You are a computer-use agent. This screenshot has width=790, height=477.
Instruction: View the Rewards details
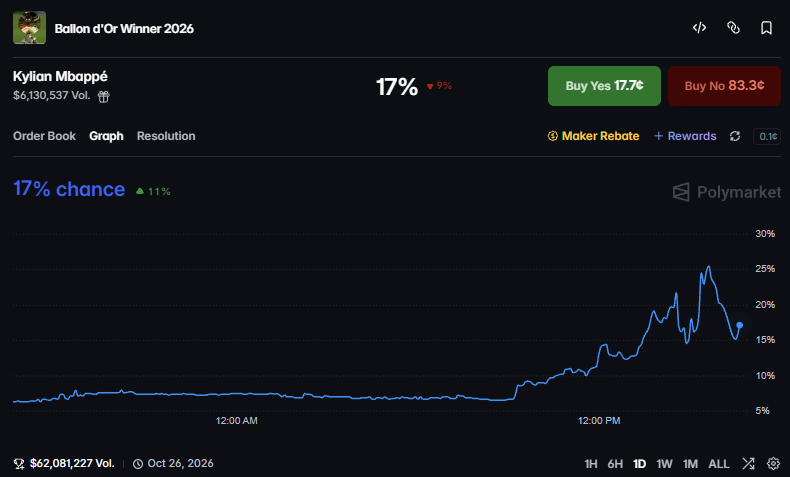[685, 136]
